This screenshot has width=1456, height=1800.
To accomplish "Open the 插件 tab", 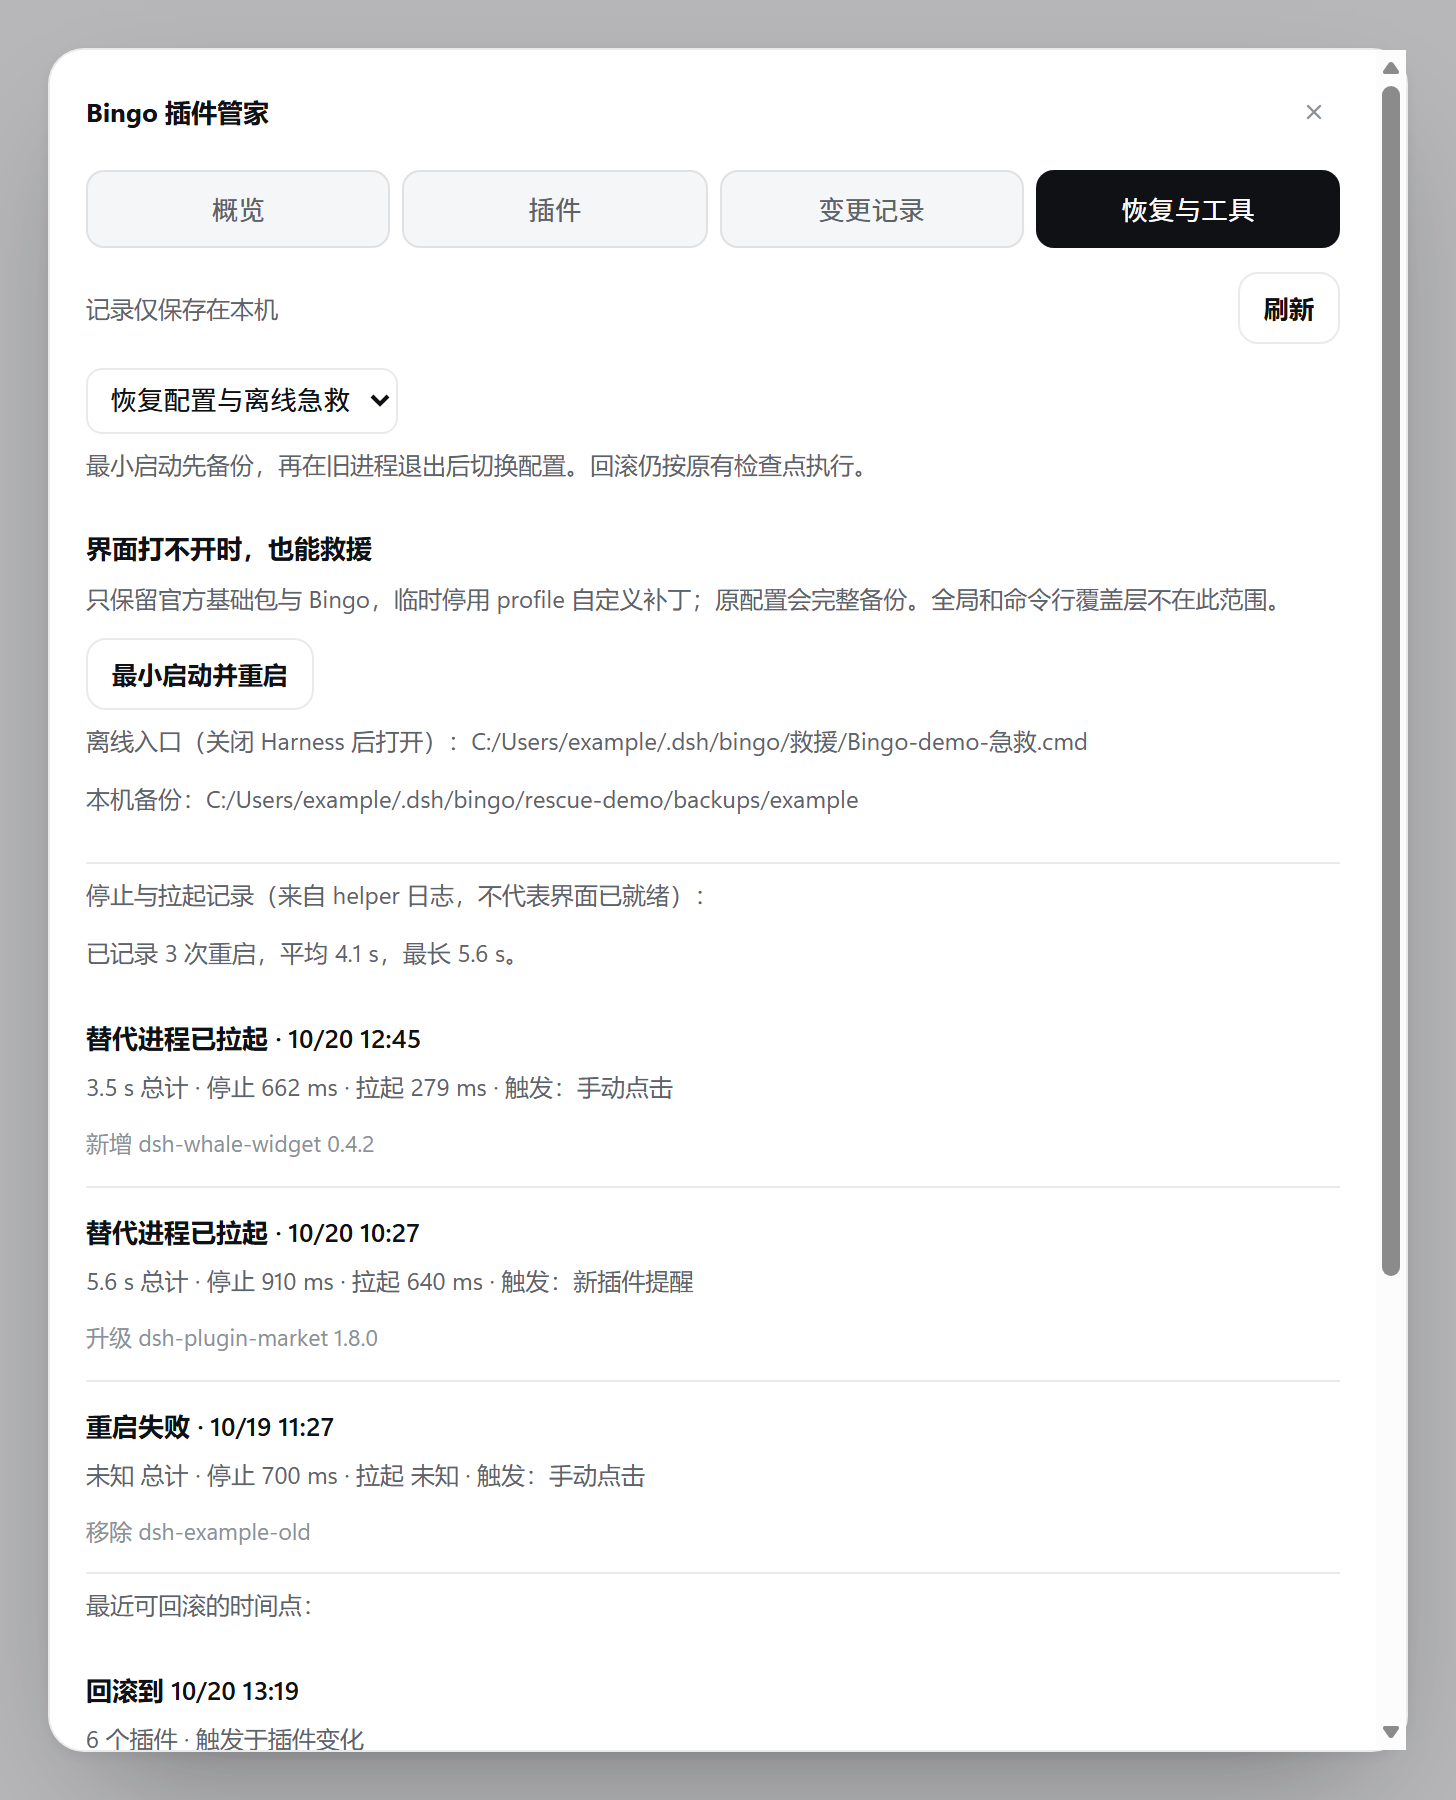I will coord(555,209).
